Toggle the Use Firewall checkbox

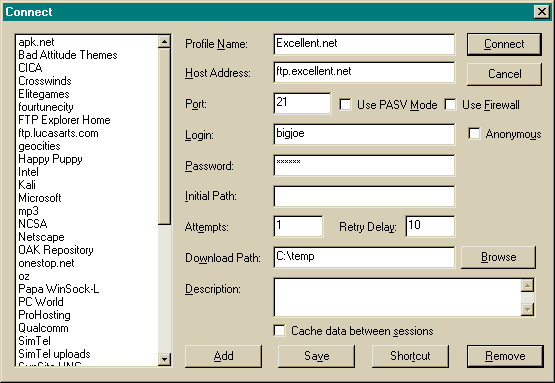click(x=450, y=104)
